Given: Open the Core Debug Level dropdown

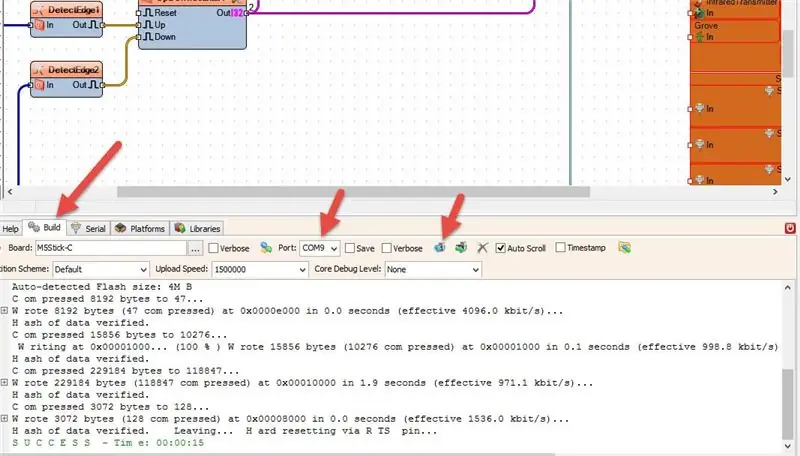Looking at the screenshot, I should [x=433, y=269].
